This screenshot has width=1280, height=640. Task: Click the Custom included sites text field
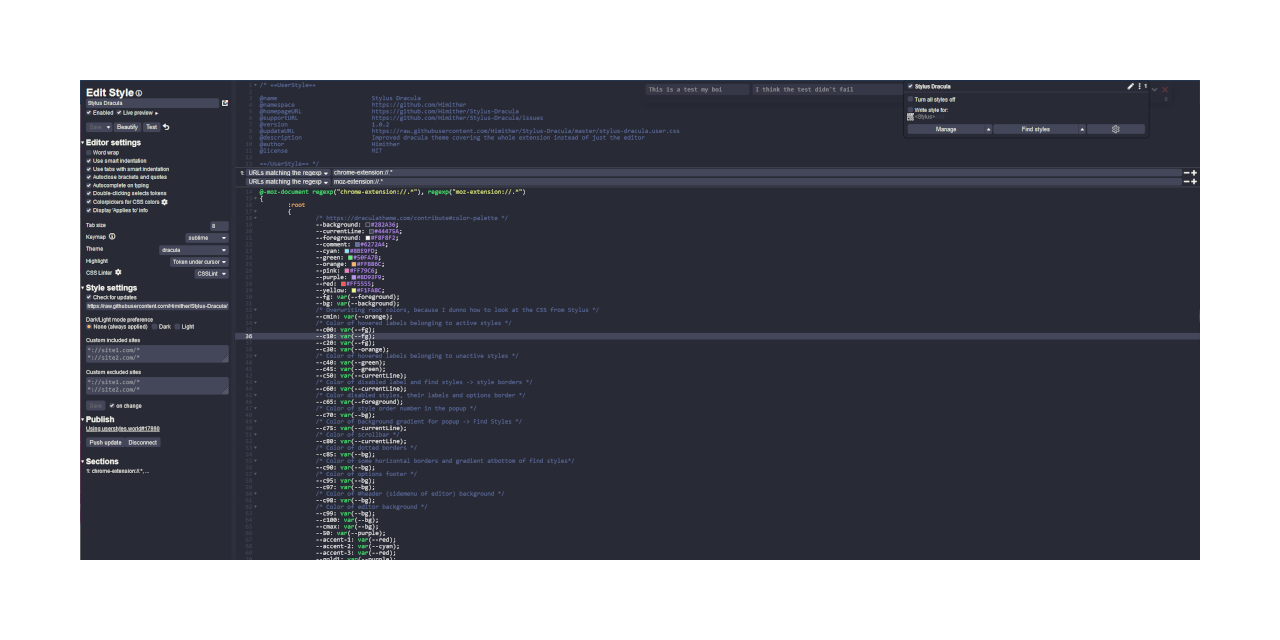pyautogui.click(x=155, y=352)
